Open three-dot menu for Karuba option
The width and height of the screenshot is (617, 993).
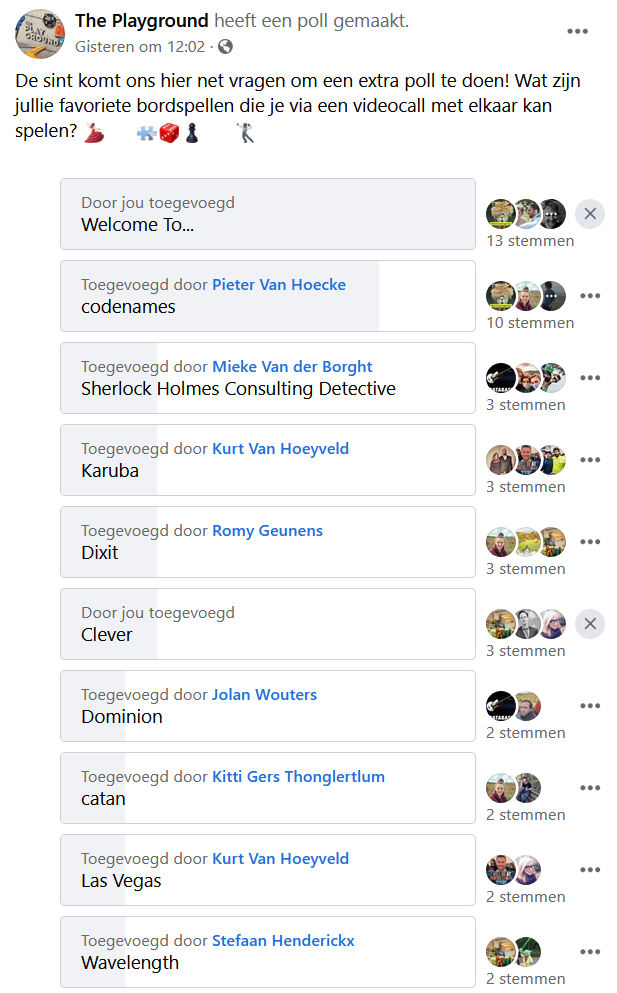[590, 460]
